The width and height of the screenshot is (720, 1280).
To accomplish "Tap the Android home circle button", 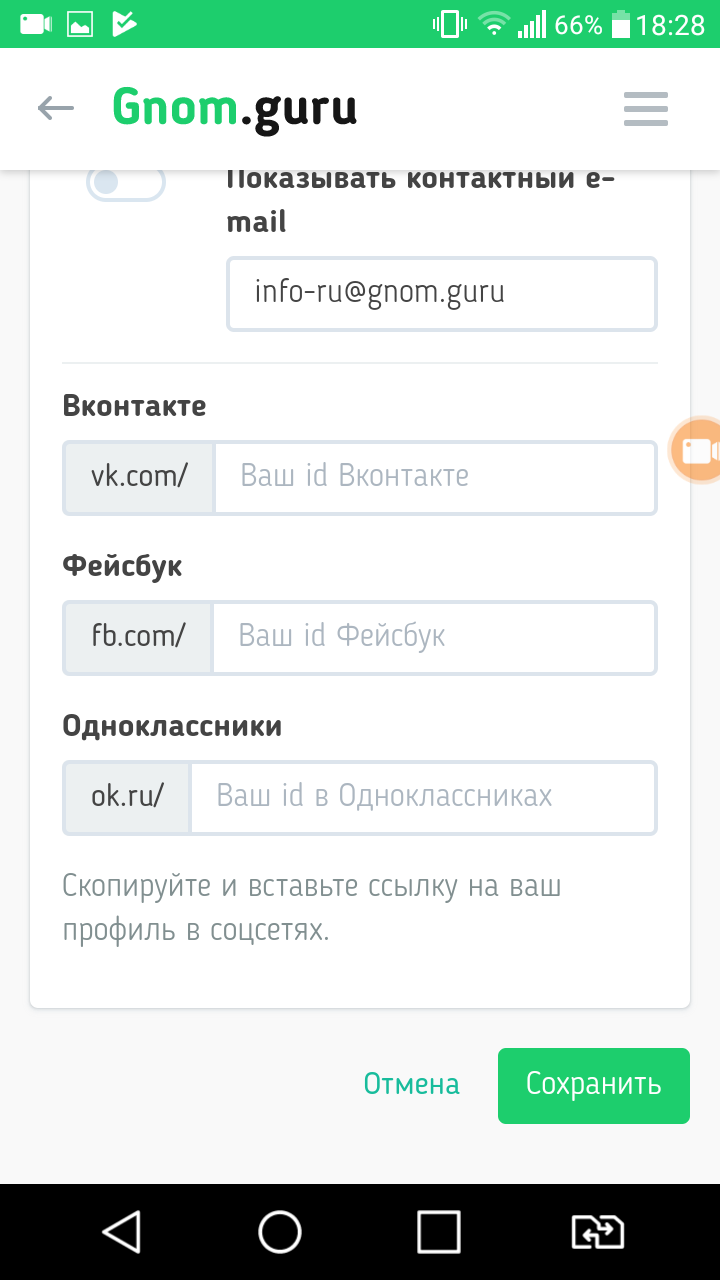I will click(280, 1231).
